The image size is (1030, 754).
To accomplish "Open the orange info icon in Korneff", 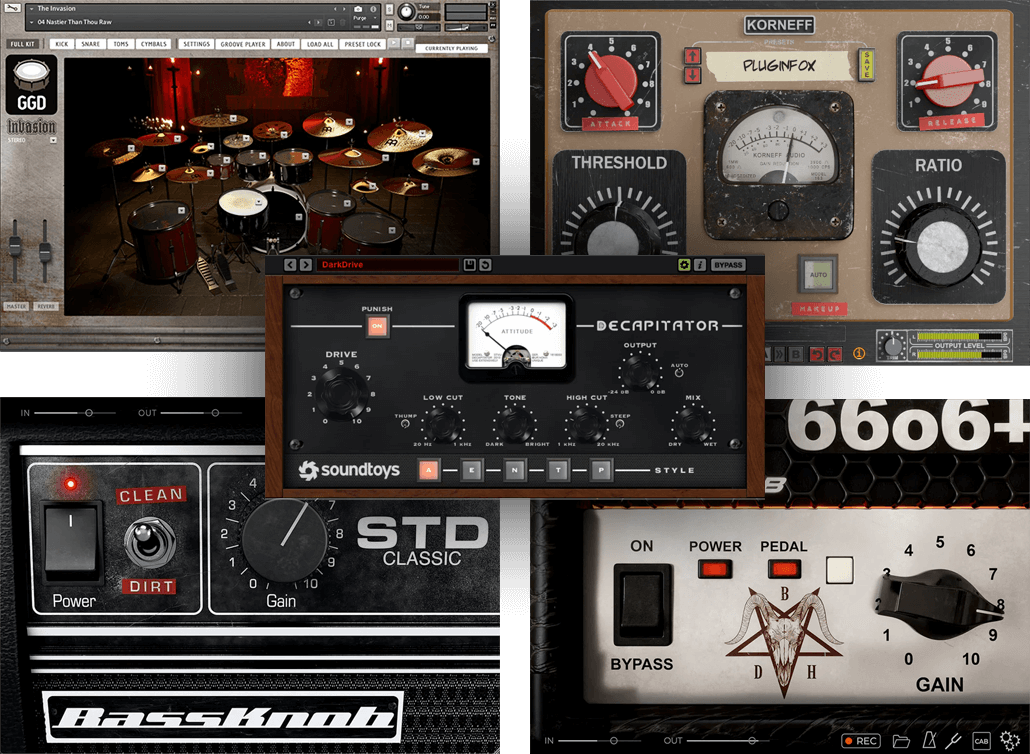I will pos(859,353).
